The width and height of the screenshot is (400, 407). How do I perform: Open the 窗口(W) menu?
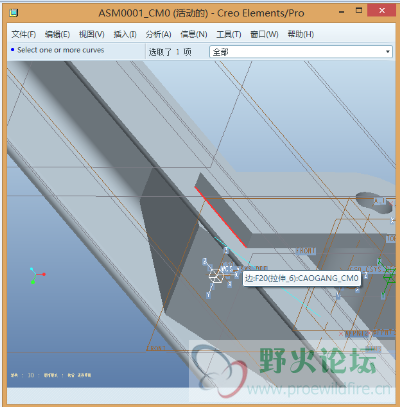264,34
